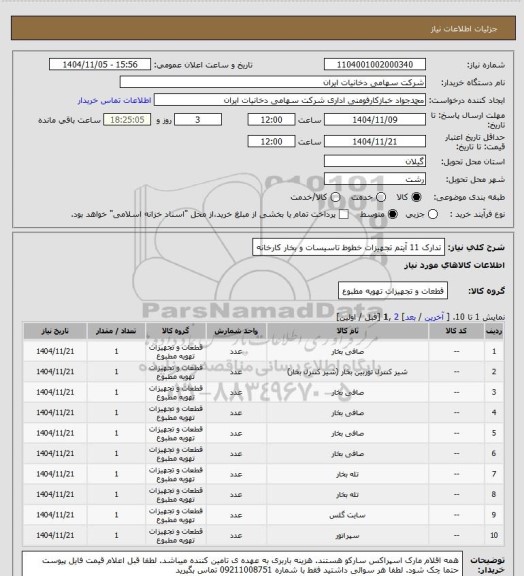524x576 pixels.
Task: Select the کالا radio button
Action: (416, 197)
